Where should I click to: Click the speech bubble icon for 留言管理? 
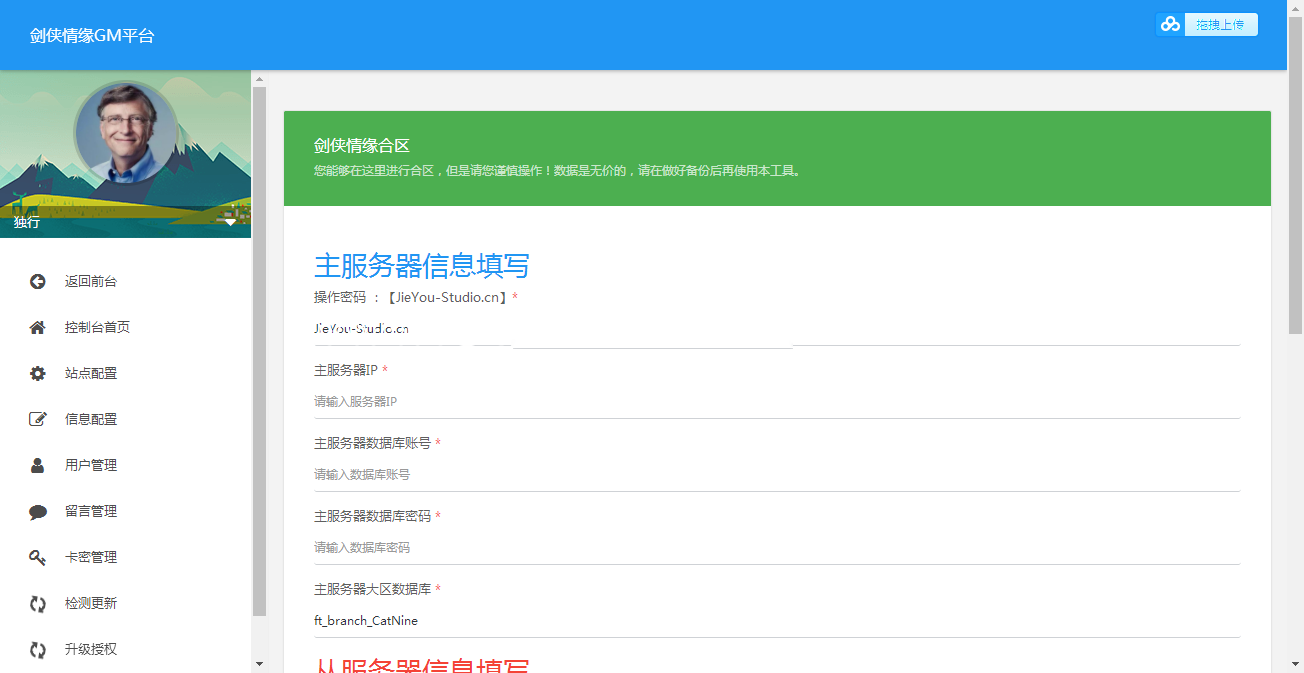point(38,512)
